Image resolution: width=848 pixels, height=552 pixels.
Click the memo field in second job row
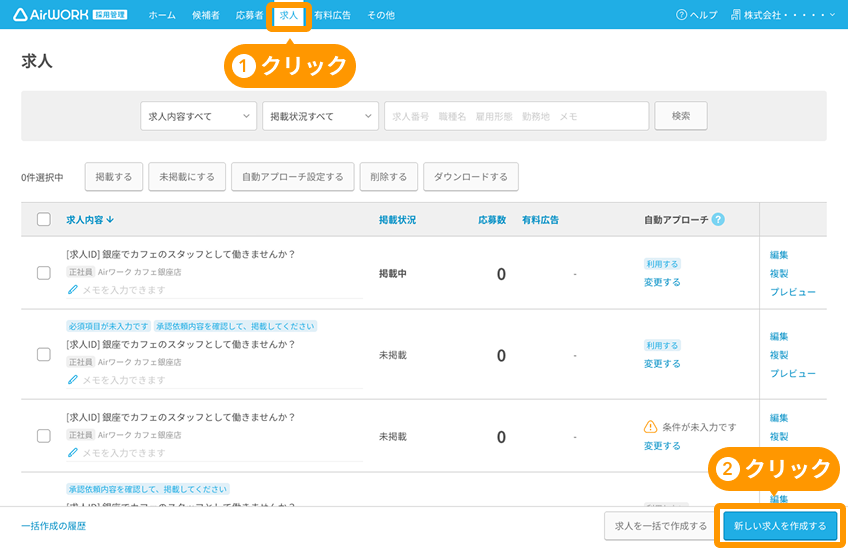coord(214,380)
